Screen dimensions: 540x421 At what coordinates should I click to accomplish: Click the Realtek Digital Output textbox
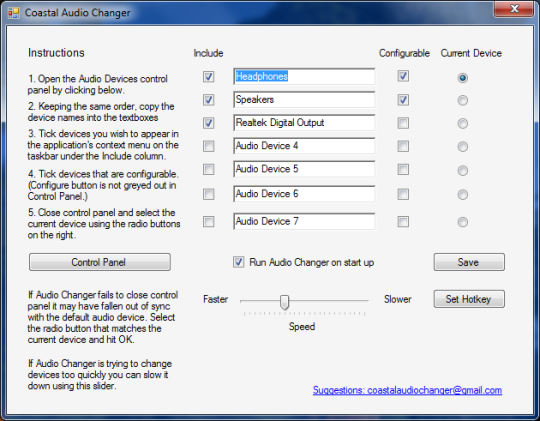(x=304, y=123)
